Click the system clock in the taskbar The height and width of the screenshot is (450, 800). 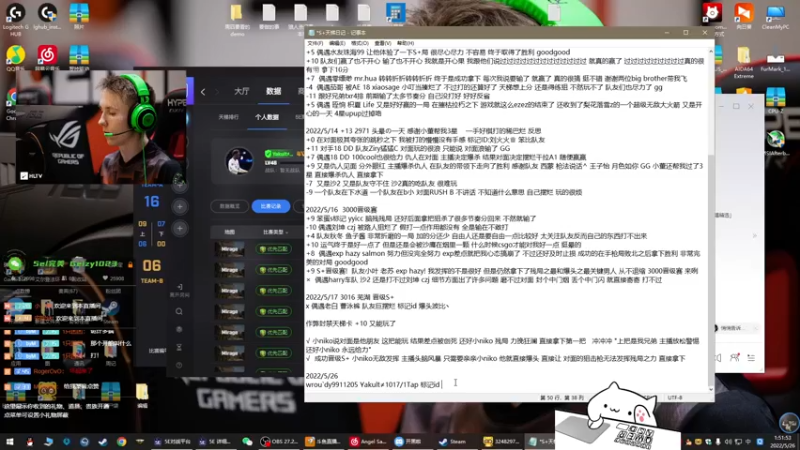coord(783,441)
